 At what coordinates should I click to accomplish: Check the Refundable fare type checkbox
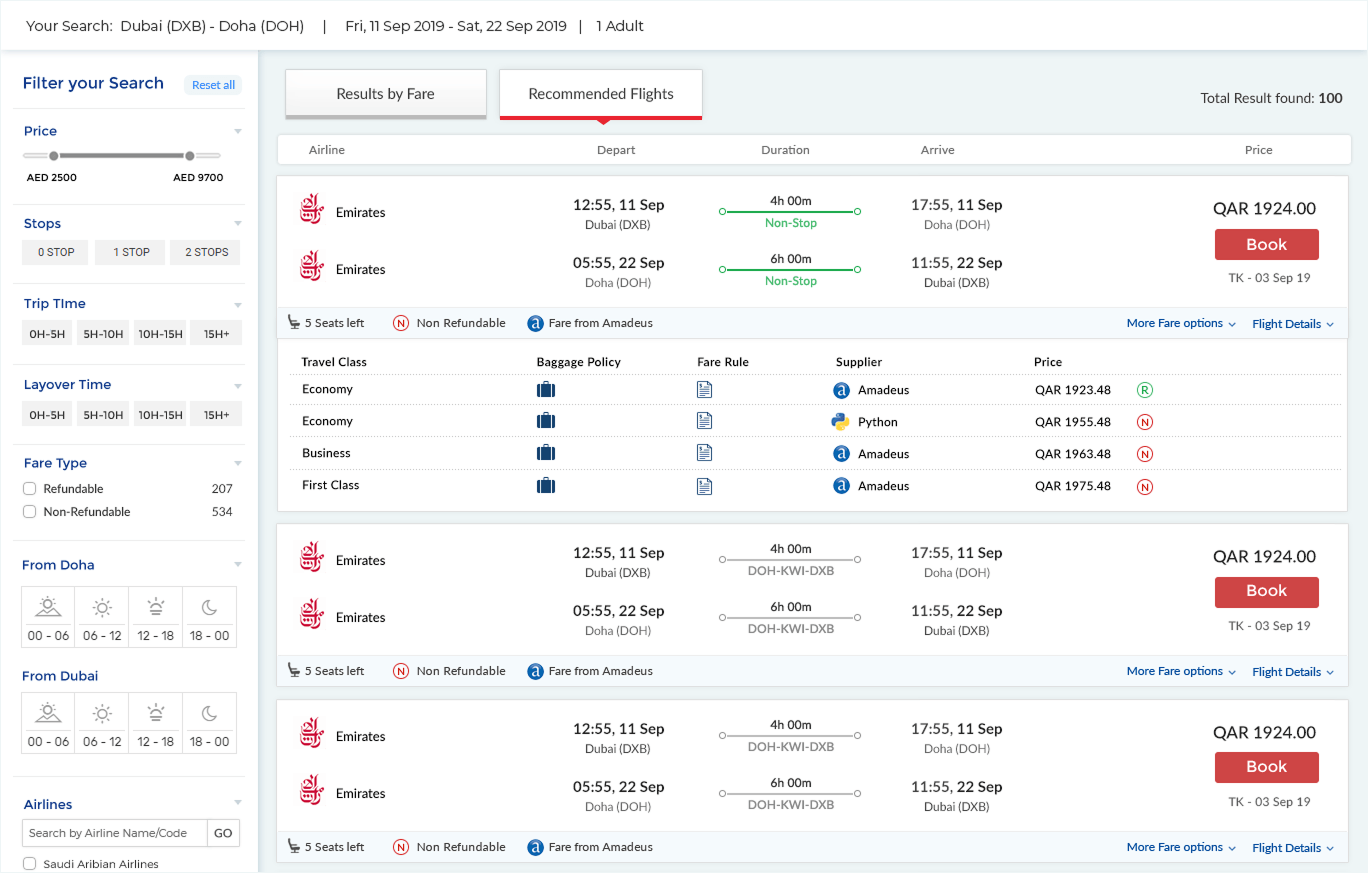[x=30, y=489]
